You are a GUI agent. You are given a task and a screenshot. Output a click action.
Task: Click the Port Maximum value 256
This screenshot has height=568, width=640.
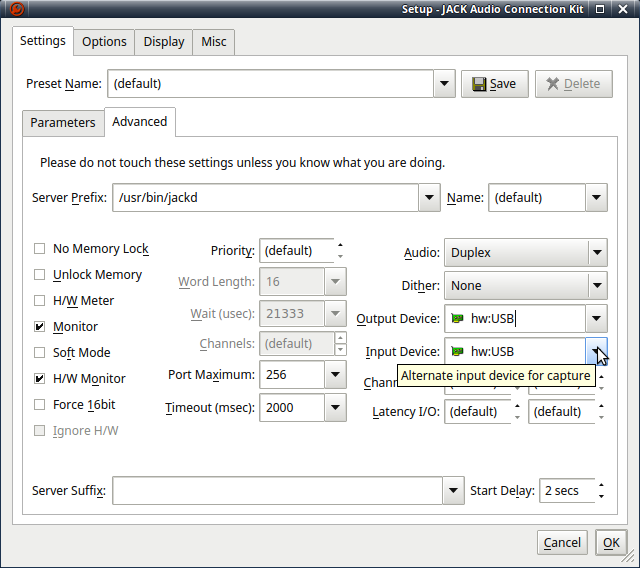292,375
